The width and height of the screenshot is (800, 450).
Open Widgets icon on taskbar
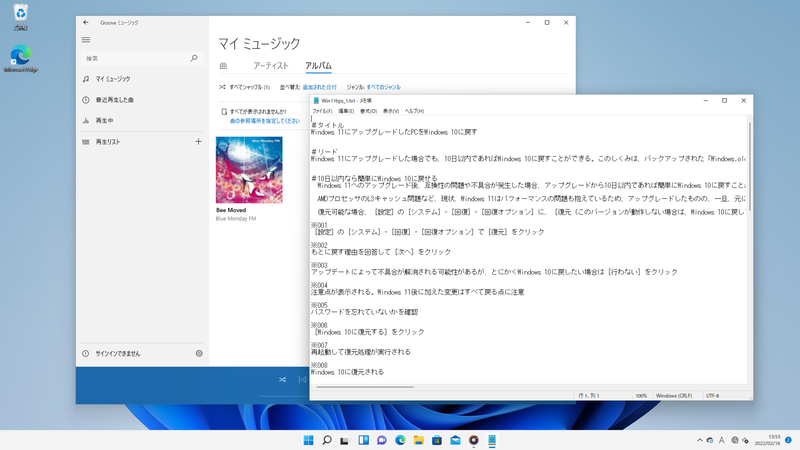point(363,440)
